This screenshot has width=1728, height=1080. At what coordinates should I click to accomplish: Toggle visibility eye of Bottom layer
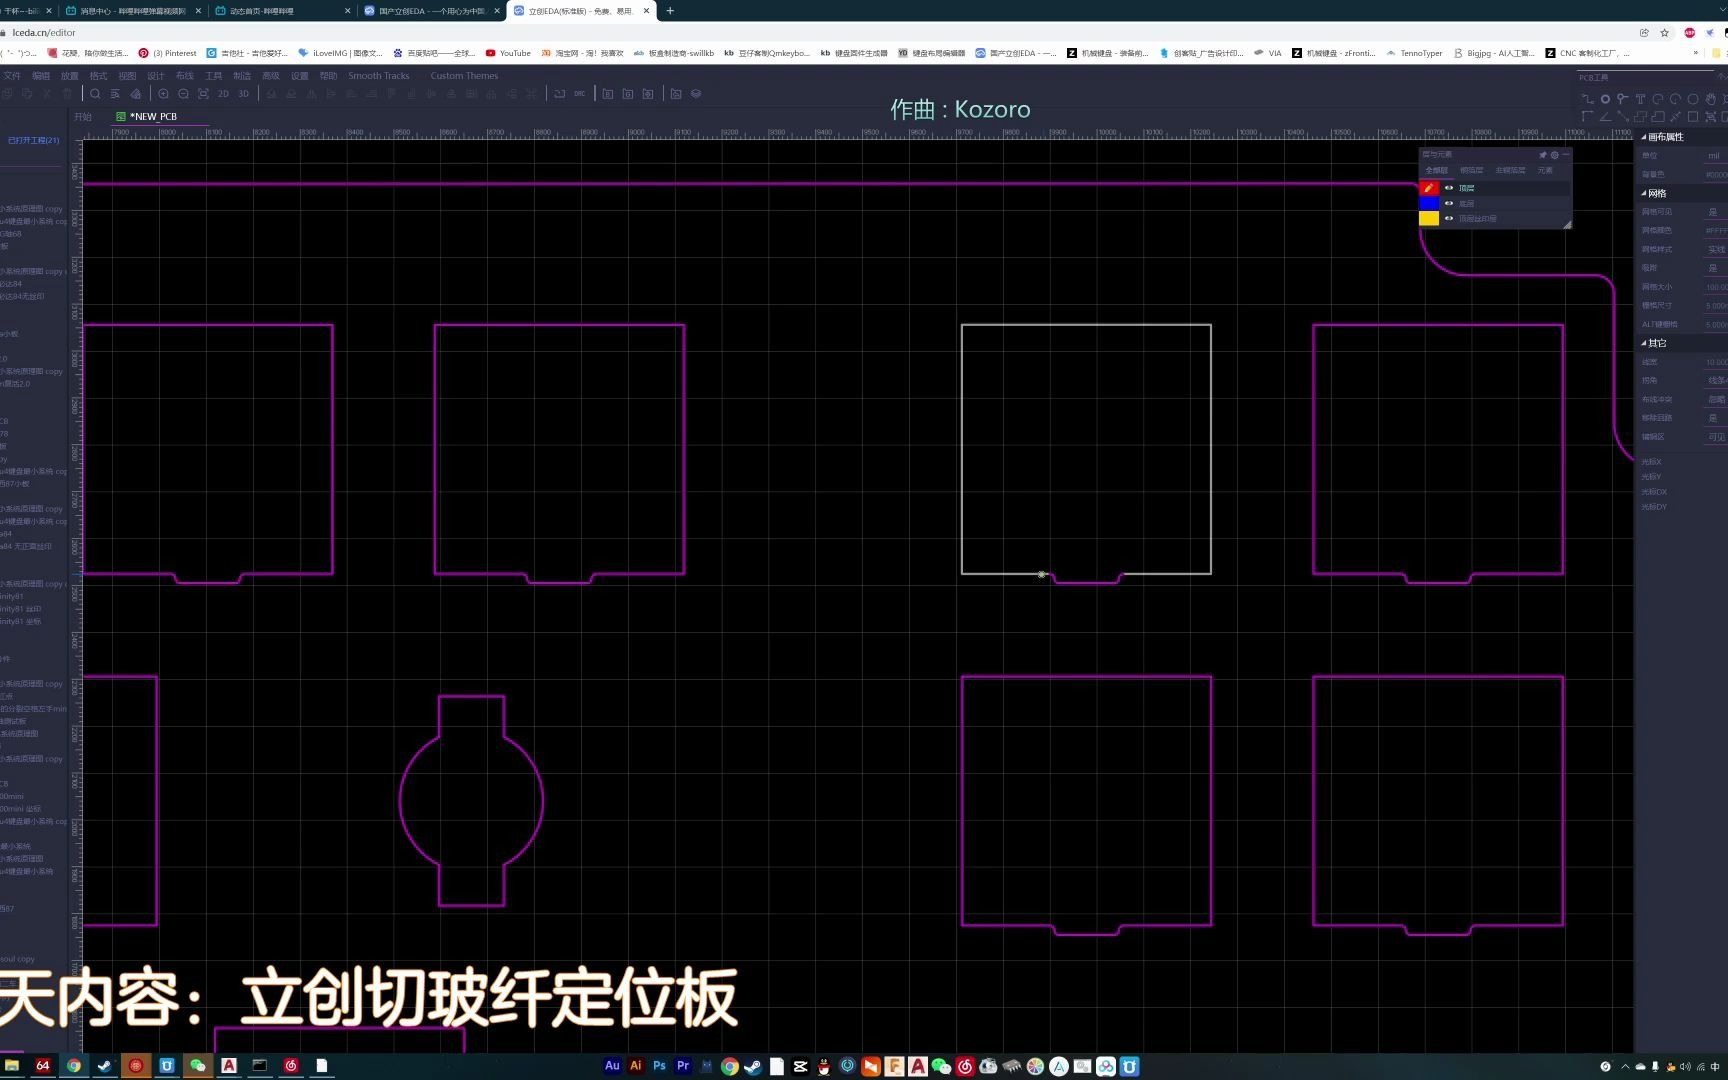coord(1449,203)
